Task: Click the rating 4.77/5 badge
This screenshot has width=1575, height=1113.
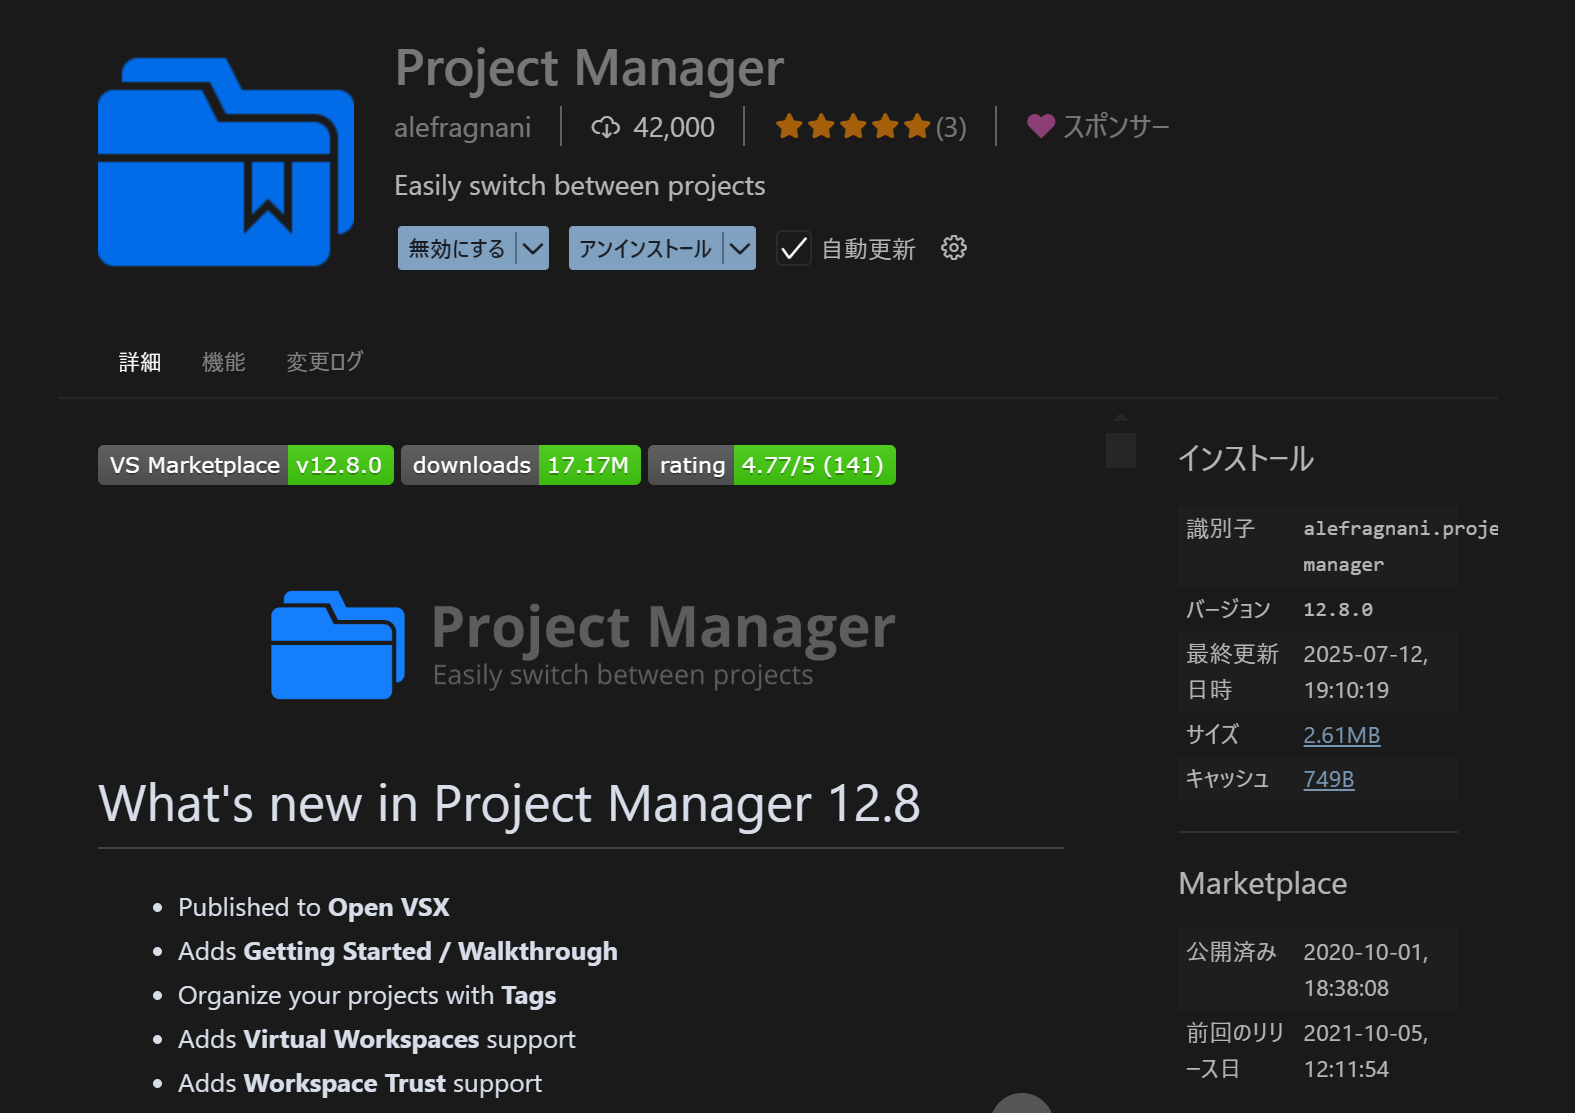Action: point(772,465)
